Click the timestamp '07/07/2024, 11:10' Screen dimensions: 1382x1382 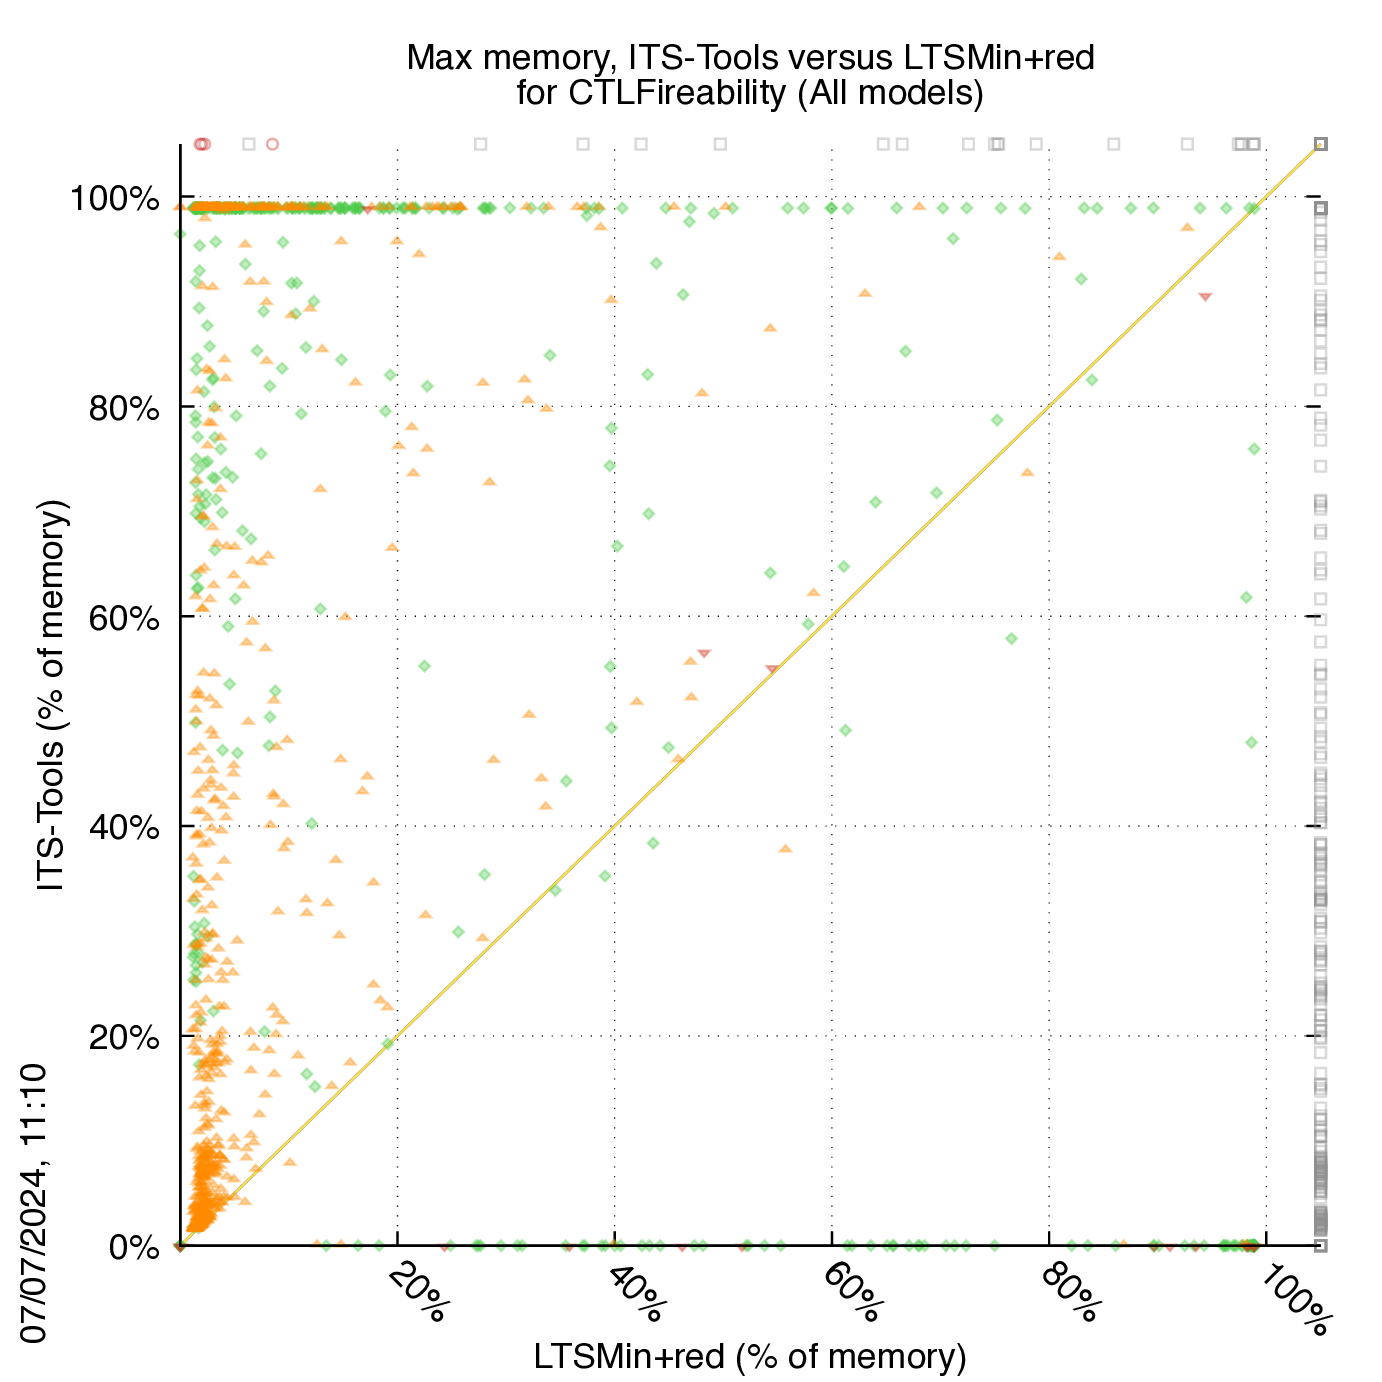pyautogui.click(x=35, y=1204)
